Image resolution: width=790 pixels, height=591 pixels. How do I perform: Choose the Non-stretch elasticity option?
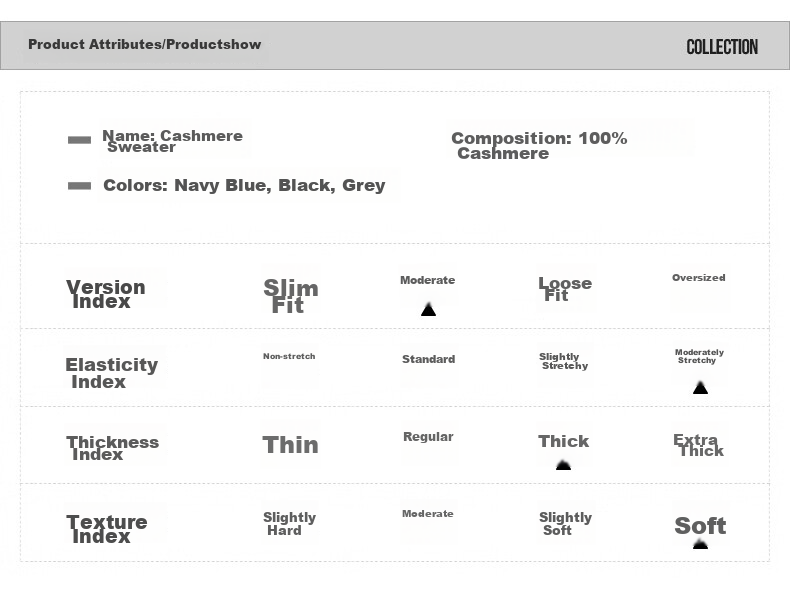tap(289, 356)
